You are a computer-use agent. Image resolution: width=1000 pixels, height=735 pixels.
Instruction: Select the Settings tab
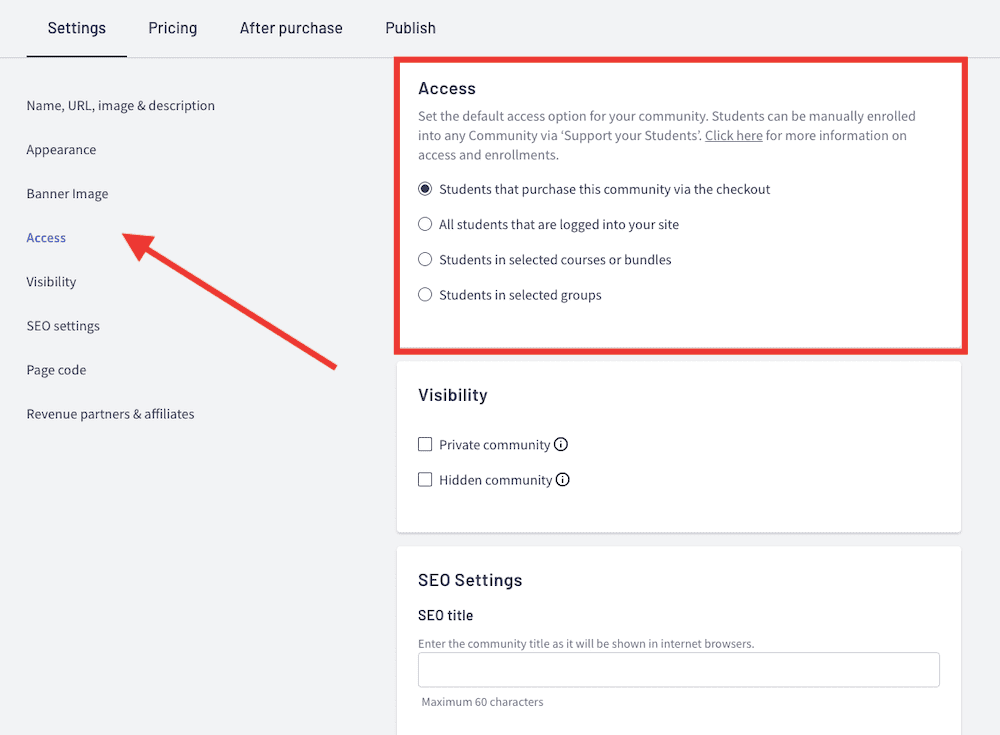tap(76, 28)
